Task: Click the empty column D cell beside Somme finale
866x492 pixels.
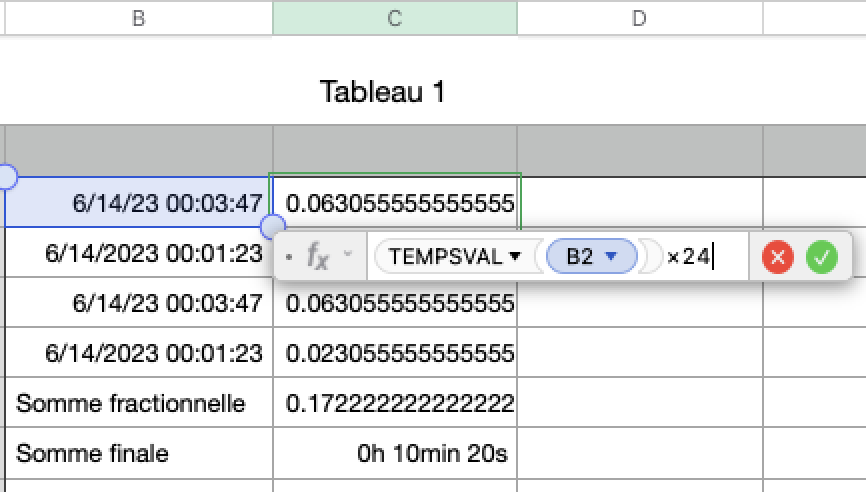Action: tap(640, 454)
